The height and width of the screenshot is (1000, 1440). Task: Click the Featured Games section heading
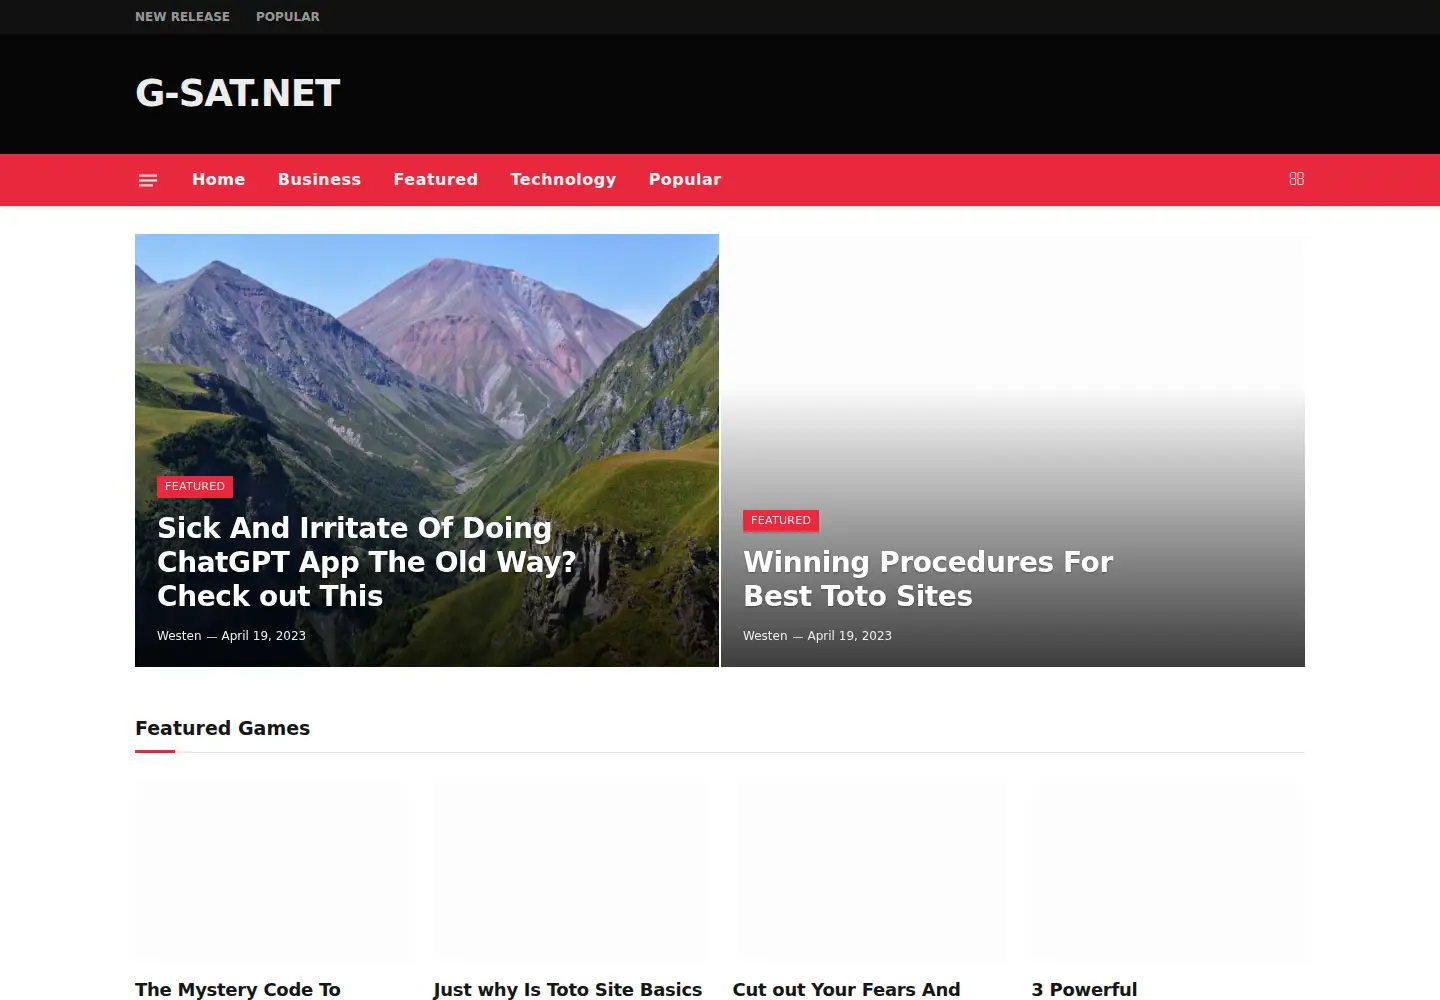[222, 729]
